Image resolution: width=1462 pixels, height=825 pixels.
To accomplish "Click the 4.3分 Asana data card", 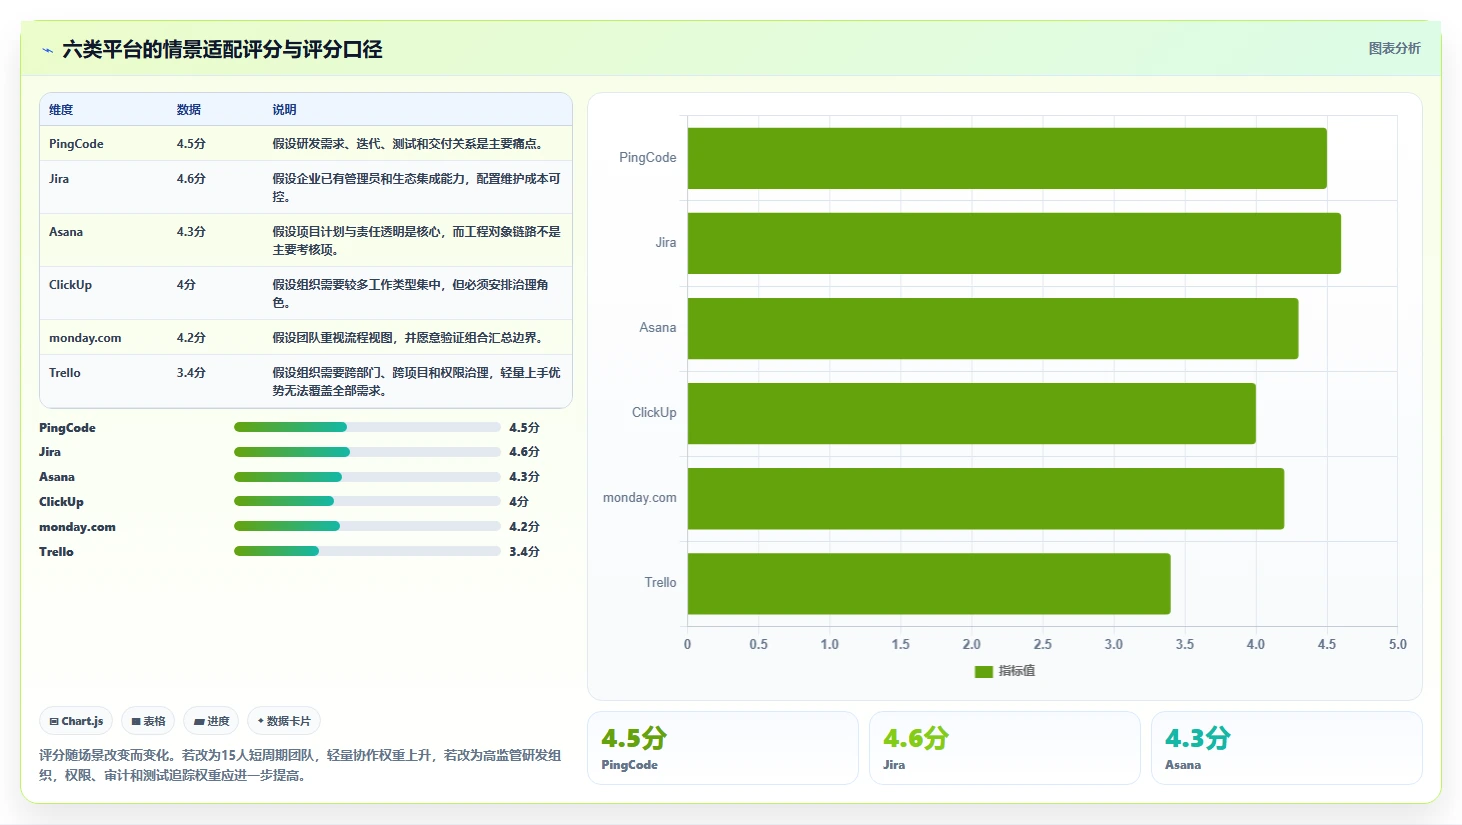I will click(1287, 748).
